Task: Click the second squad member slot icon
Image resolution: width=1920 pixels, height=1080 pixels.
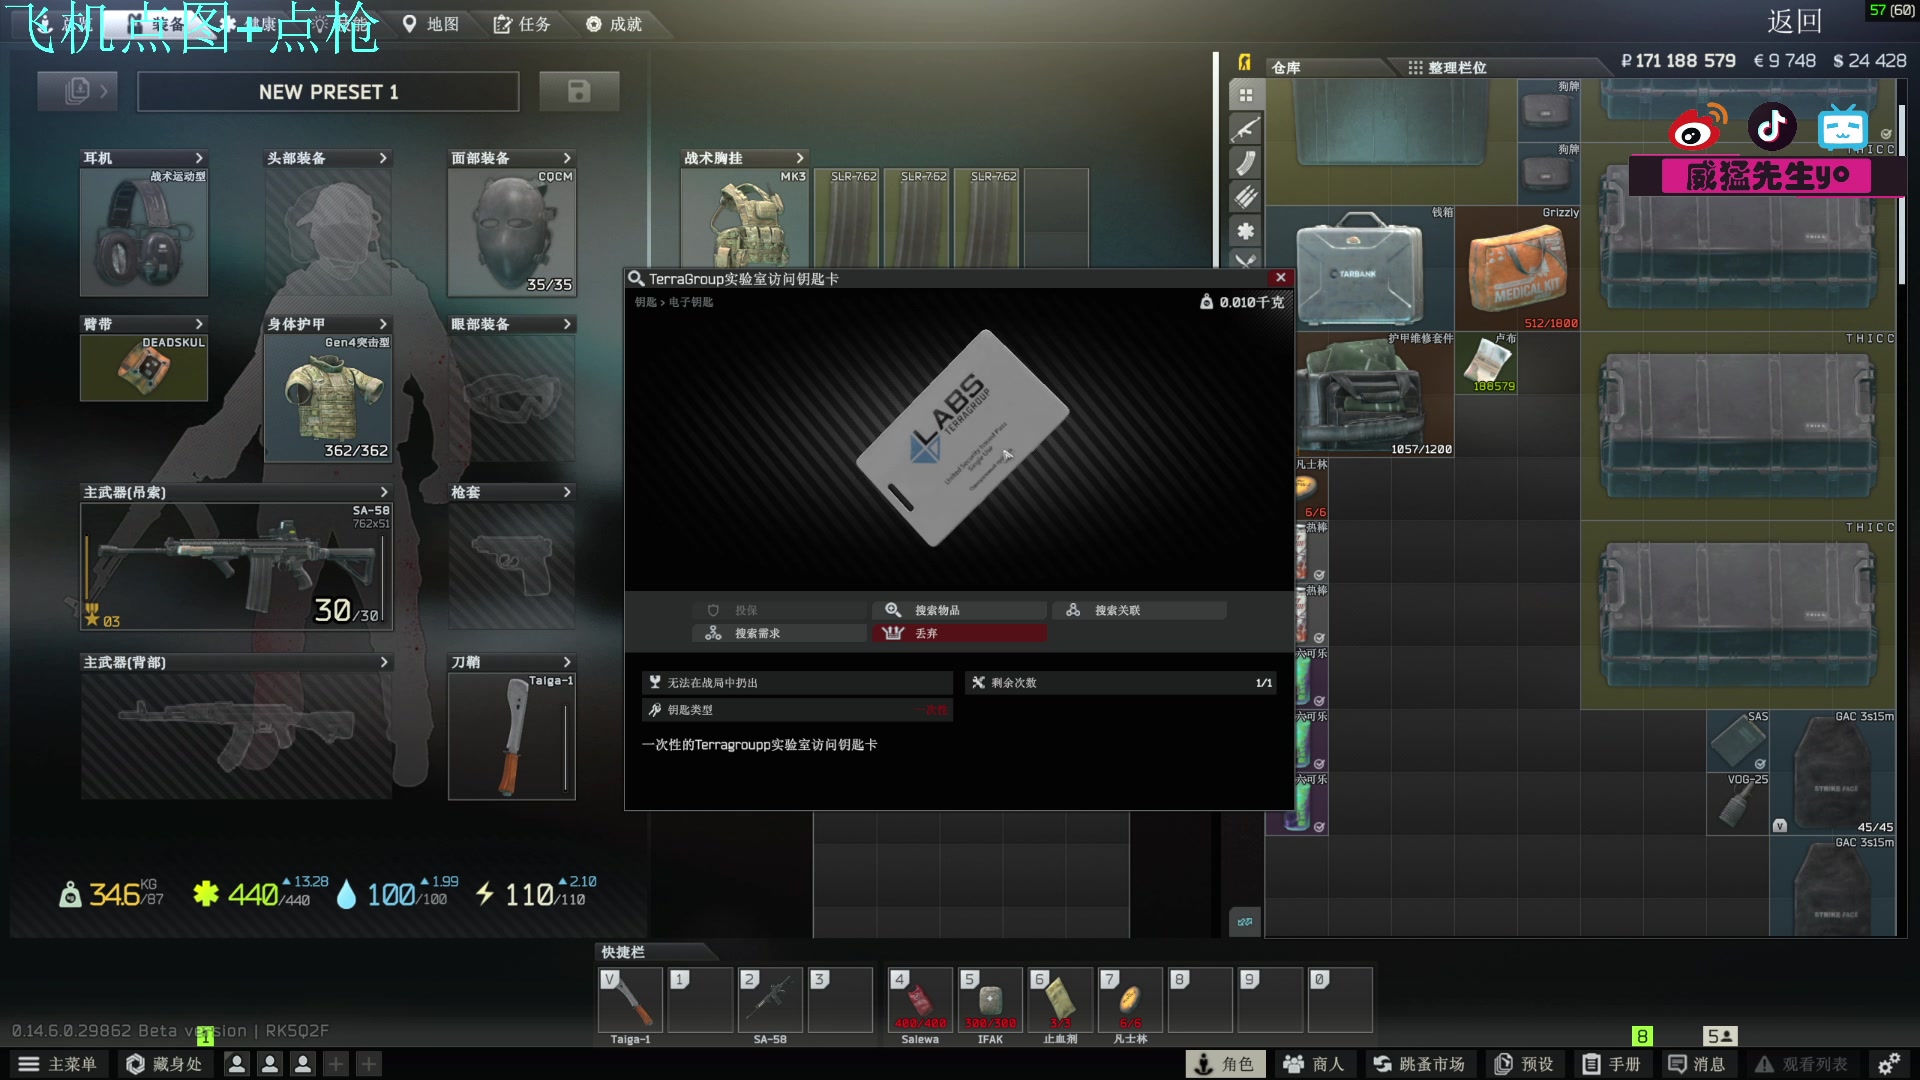Action: [x=270, y=1064]
